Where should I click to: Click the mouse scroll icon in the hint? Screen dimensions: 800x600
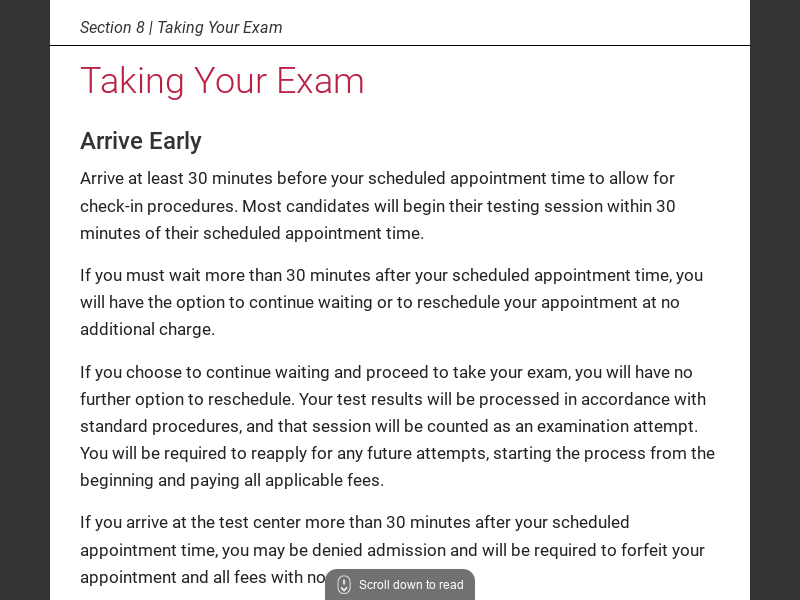344,585
